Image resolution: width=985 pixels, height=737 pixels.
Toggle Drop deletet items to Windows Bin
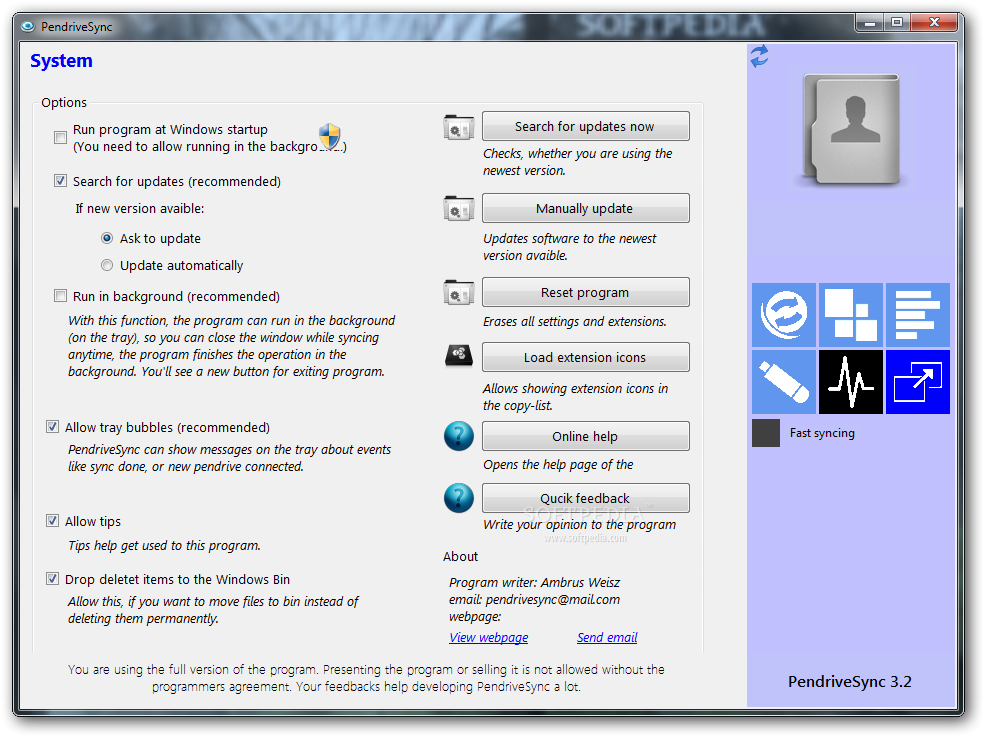53,579
